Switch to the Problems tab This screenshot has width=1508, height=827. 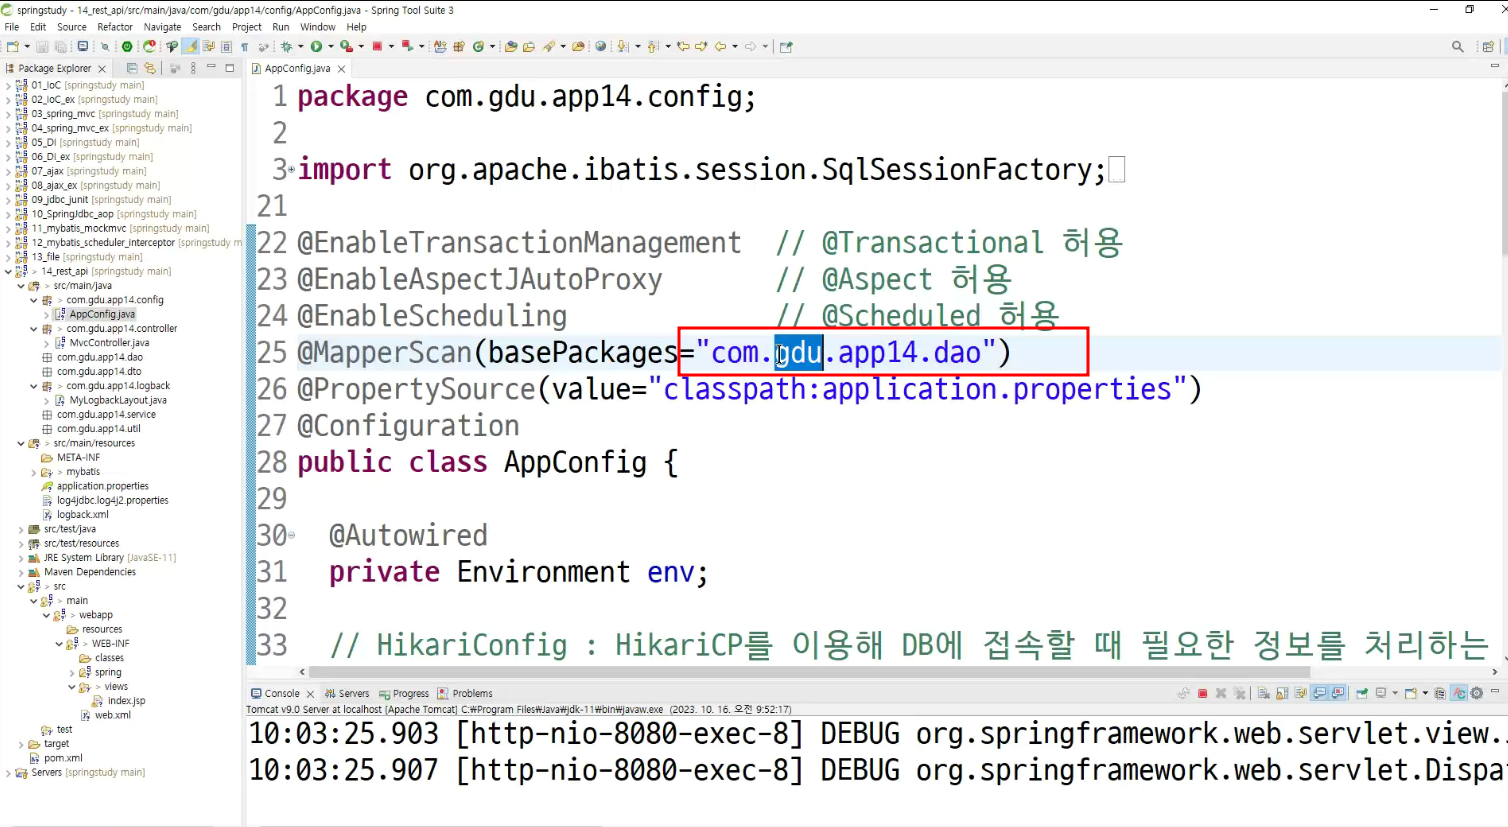(x=465, y=693)
